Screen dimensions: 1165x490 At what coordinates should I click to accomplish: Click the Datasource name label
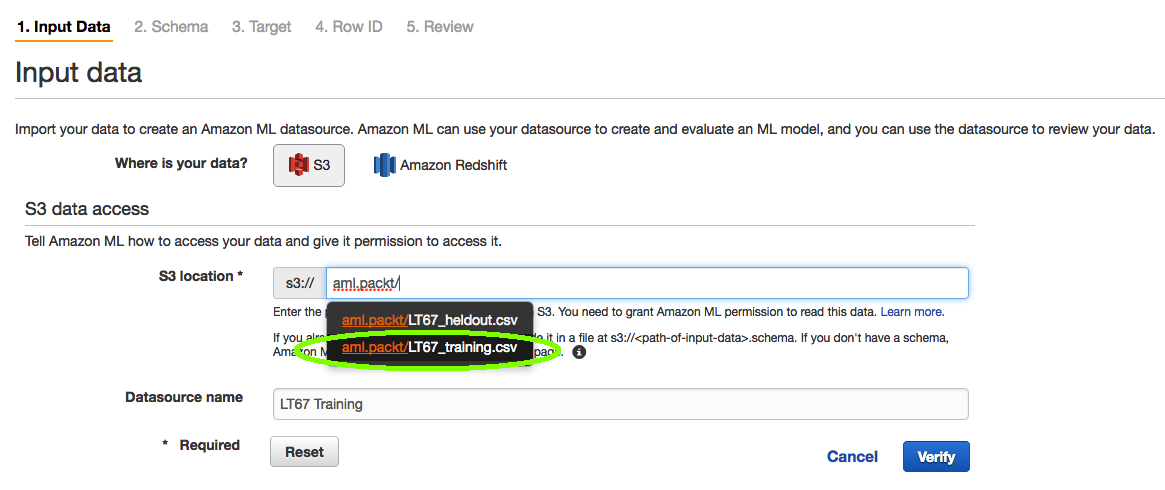coord(184,397)
